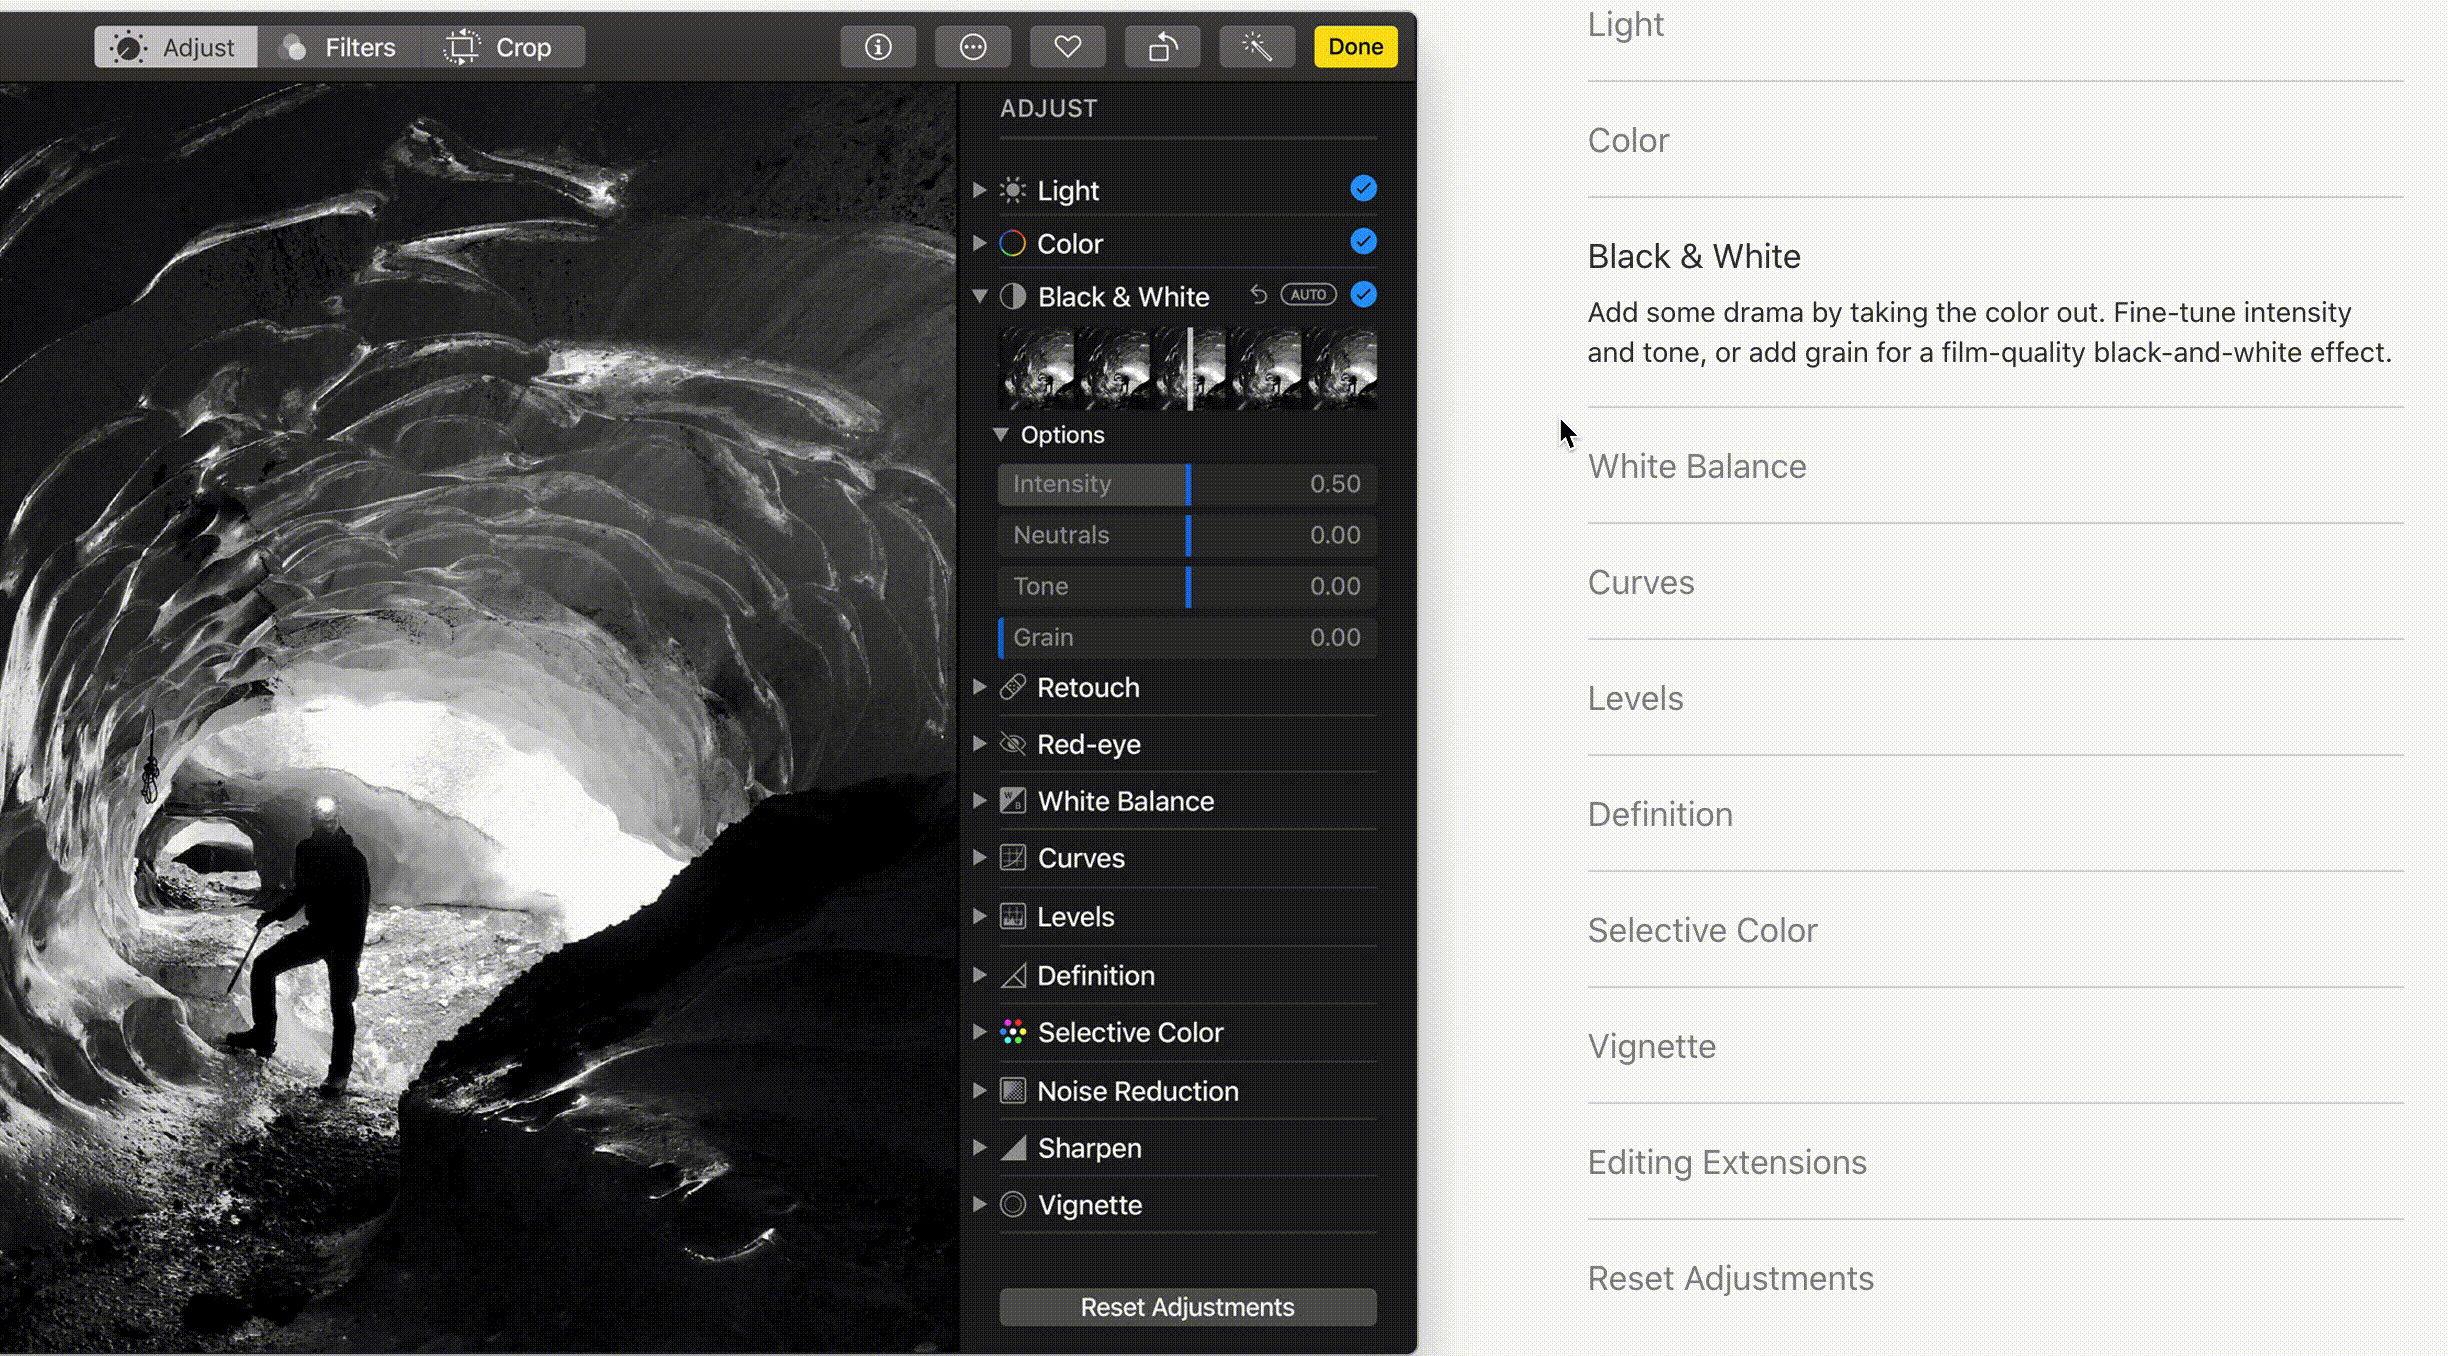The width and height of the screenshot is (2448, 1356).
Task: Disable the Light adjustment checkmark
Action: coord(1363,189)
